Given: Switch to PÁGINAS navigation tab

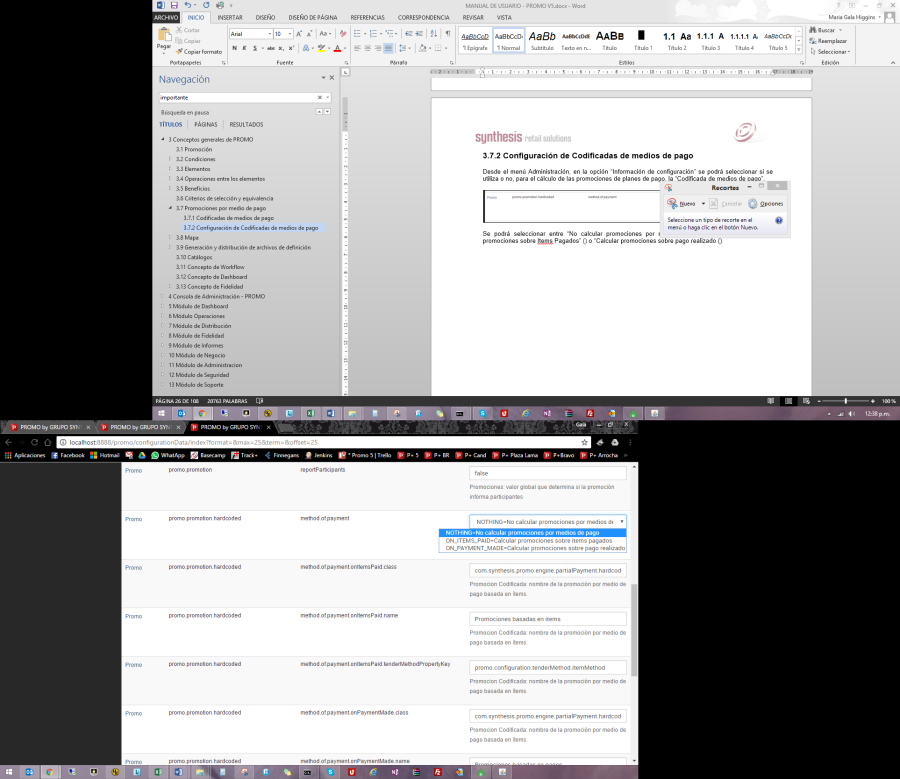Looking at the screenshot, I should (x=205, y=125).
